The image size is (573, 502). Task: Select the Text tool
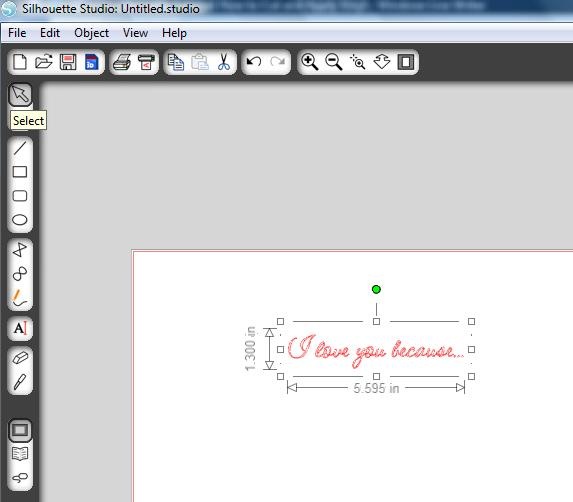pyautogui.click(x=20, y=328)
